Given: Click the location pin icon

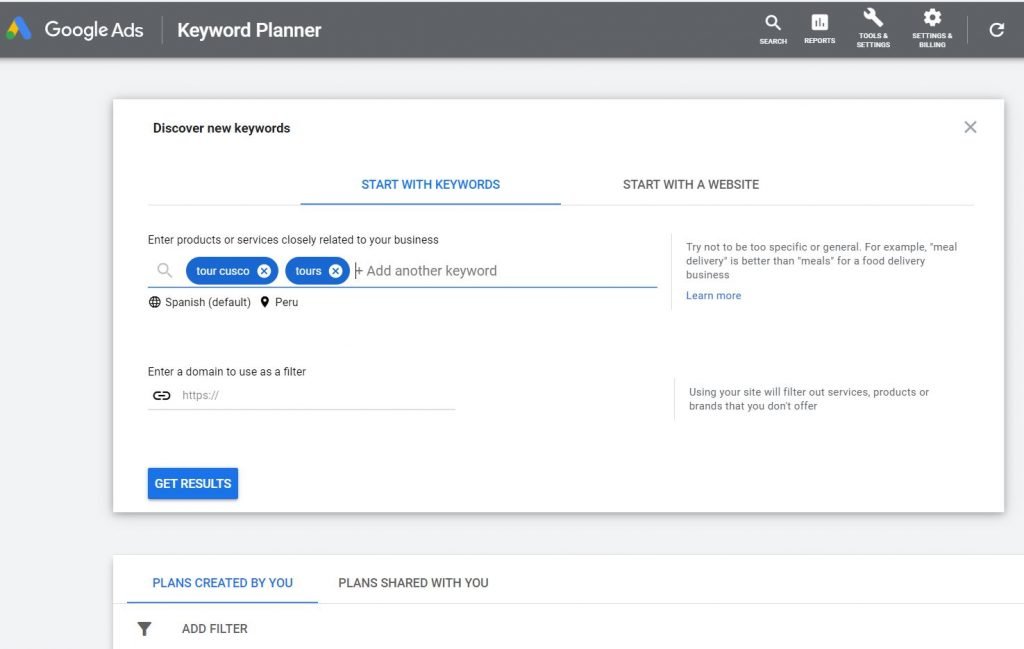Looking at the screenshot, I should 264,302.
